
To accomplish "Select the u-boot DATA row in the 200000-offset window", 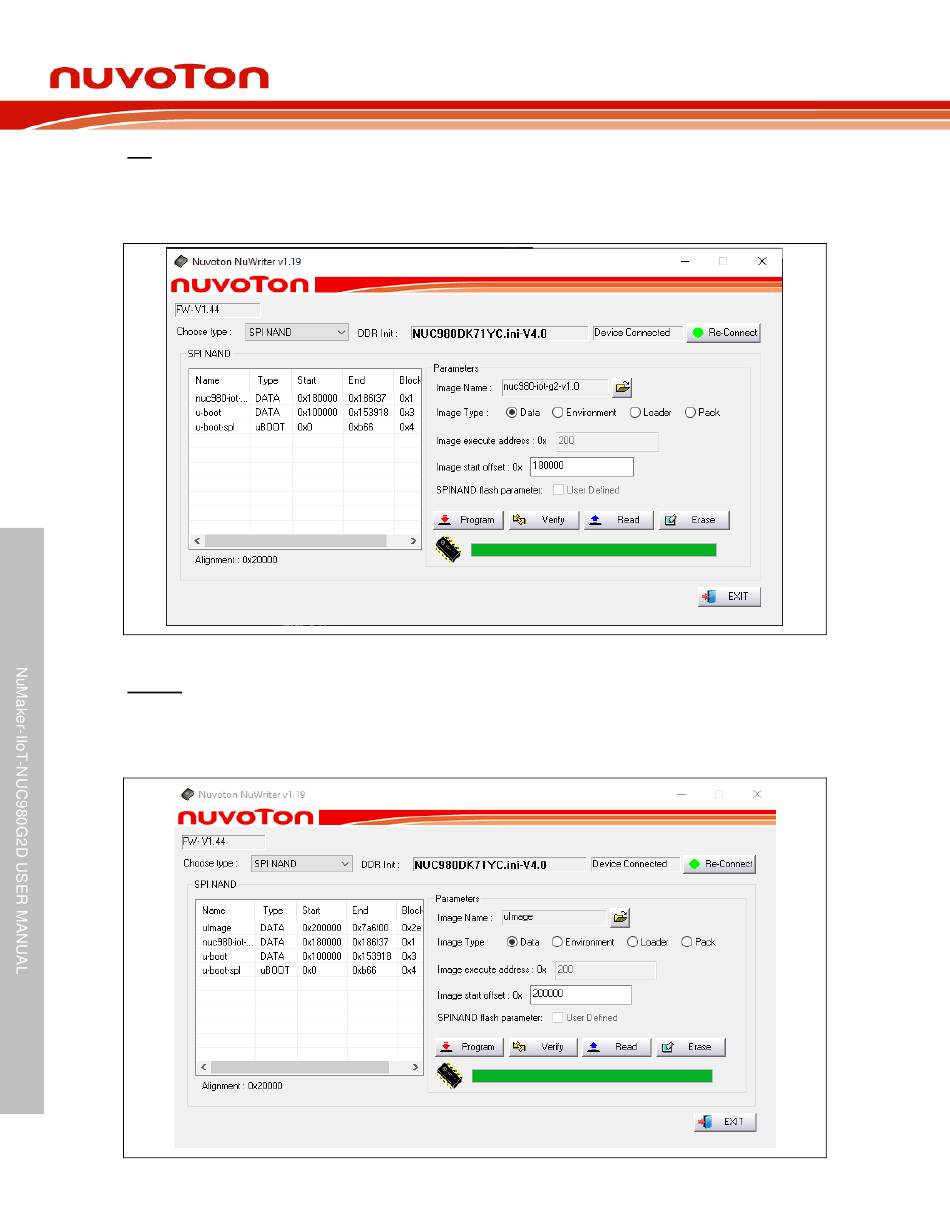I will click(x=310, y=956).
